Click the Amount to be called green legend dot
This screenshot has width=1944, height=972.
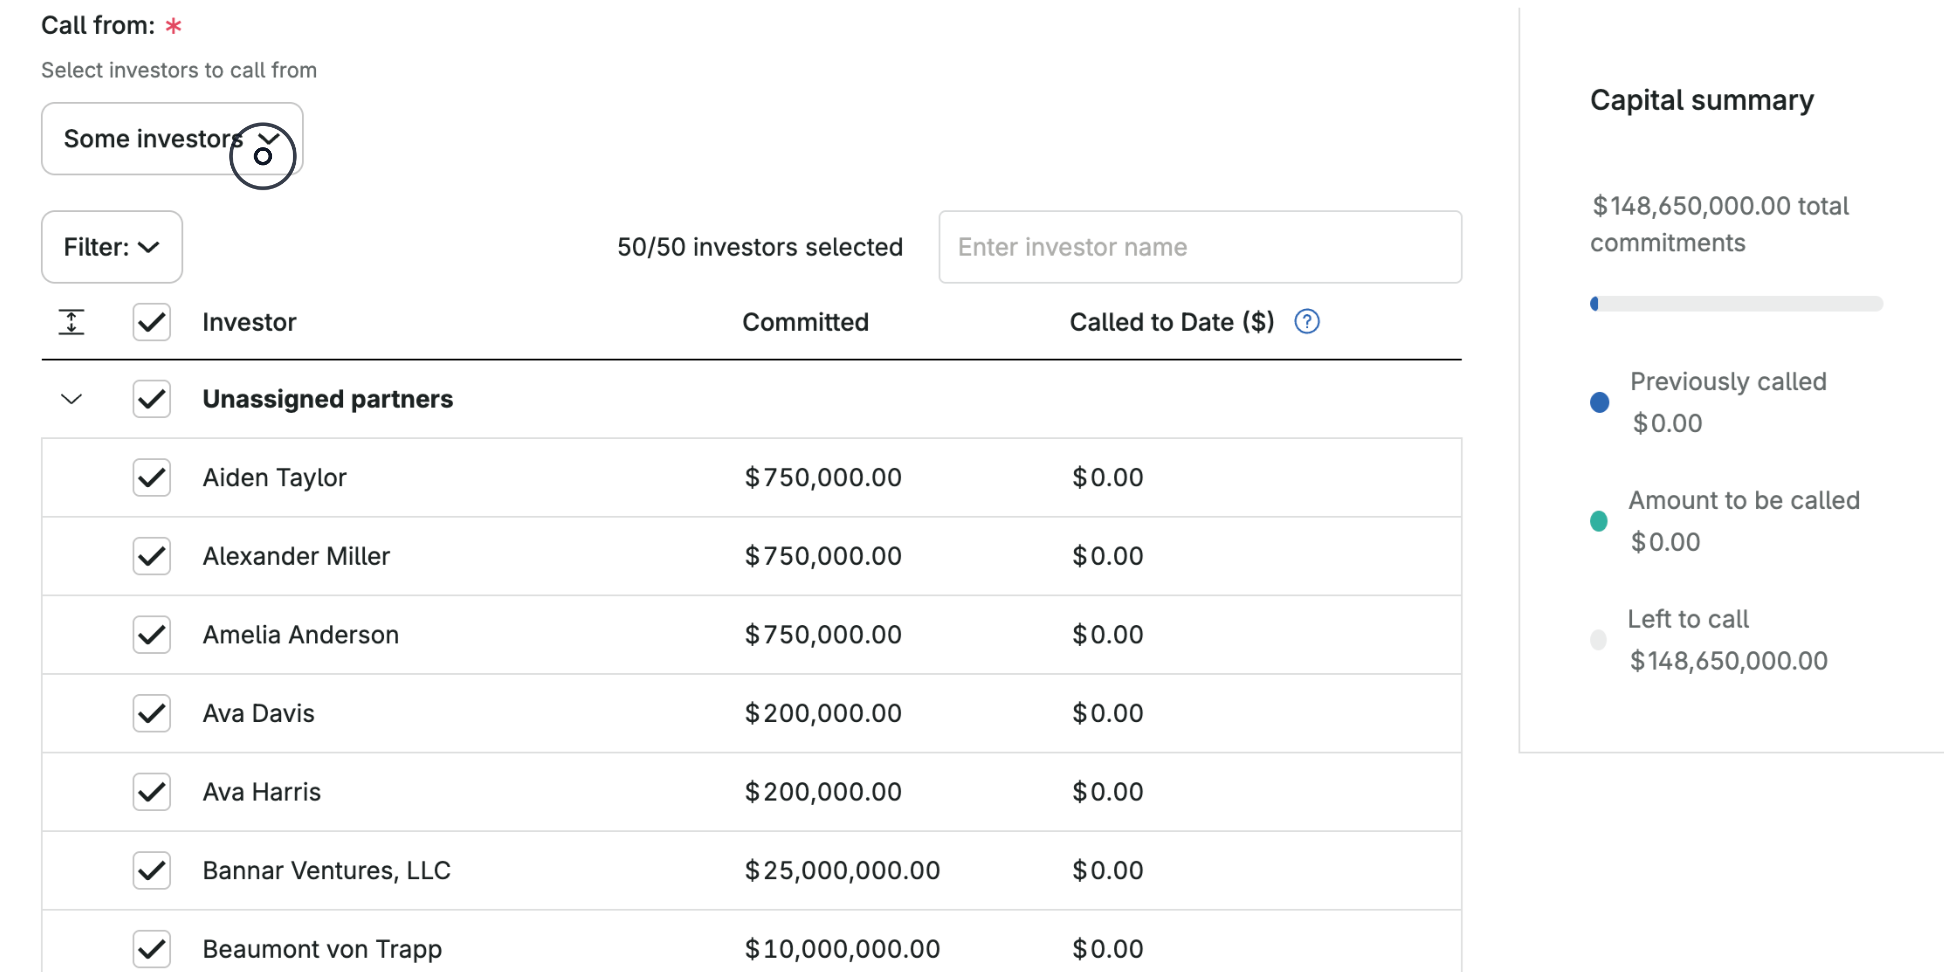point(1599,521)
